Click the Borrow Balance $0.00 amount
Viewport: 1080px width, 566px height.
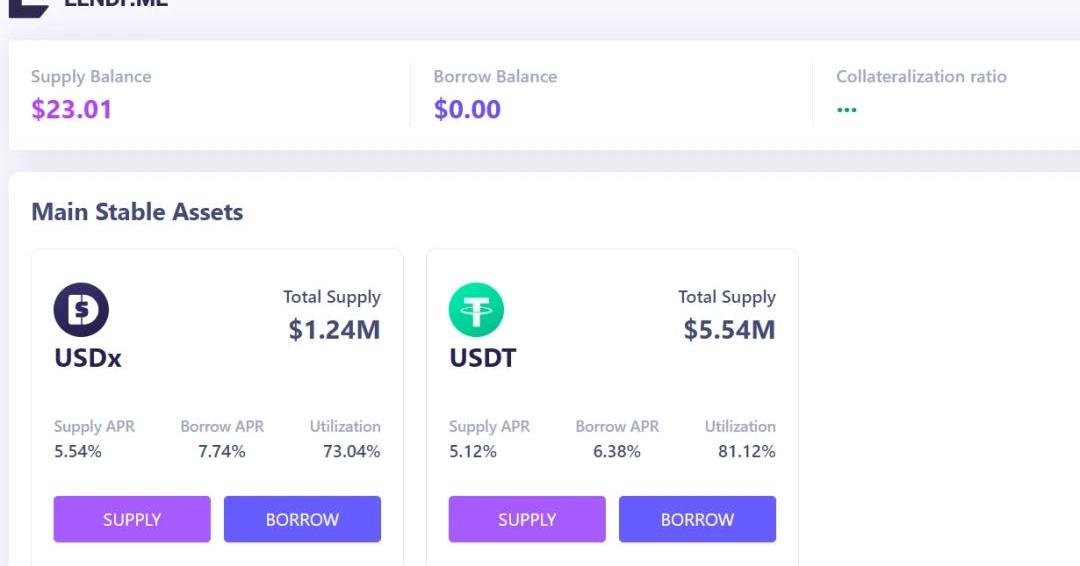click(x=467, y=109)
